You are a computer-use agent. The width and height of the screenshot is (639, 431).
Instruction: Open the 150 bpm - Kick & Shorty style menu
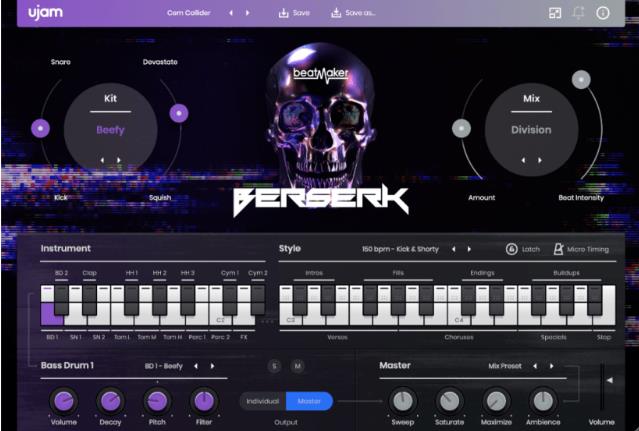400,249
